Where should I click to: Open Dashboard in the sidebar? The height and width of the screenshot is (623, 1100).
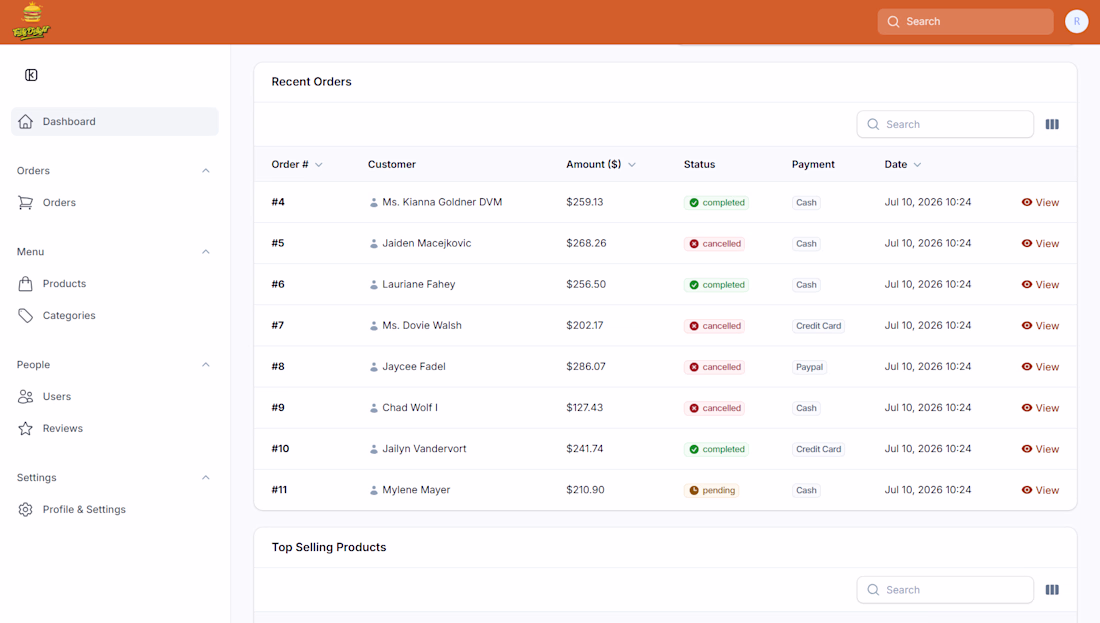coord(115,121)
